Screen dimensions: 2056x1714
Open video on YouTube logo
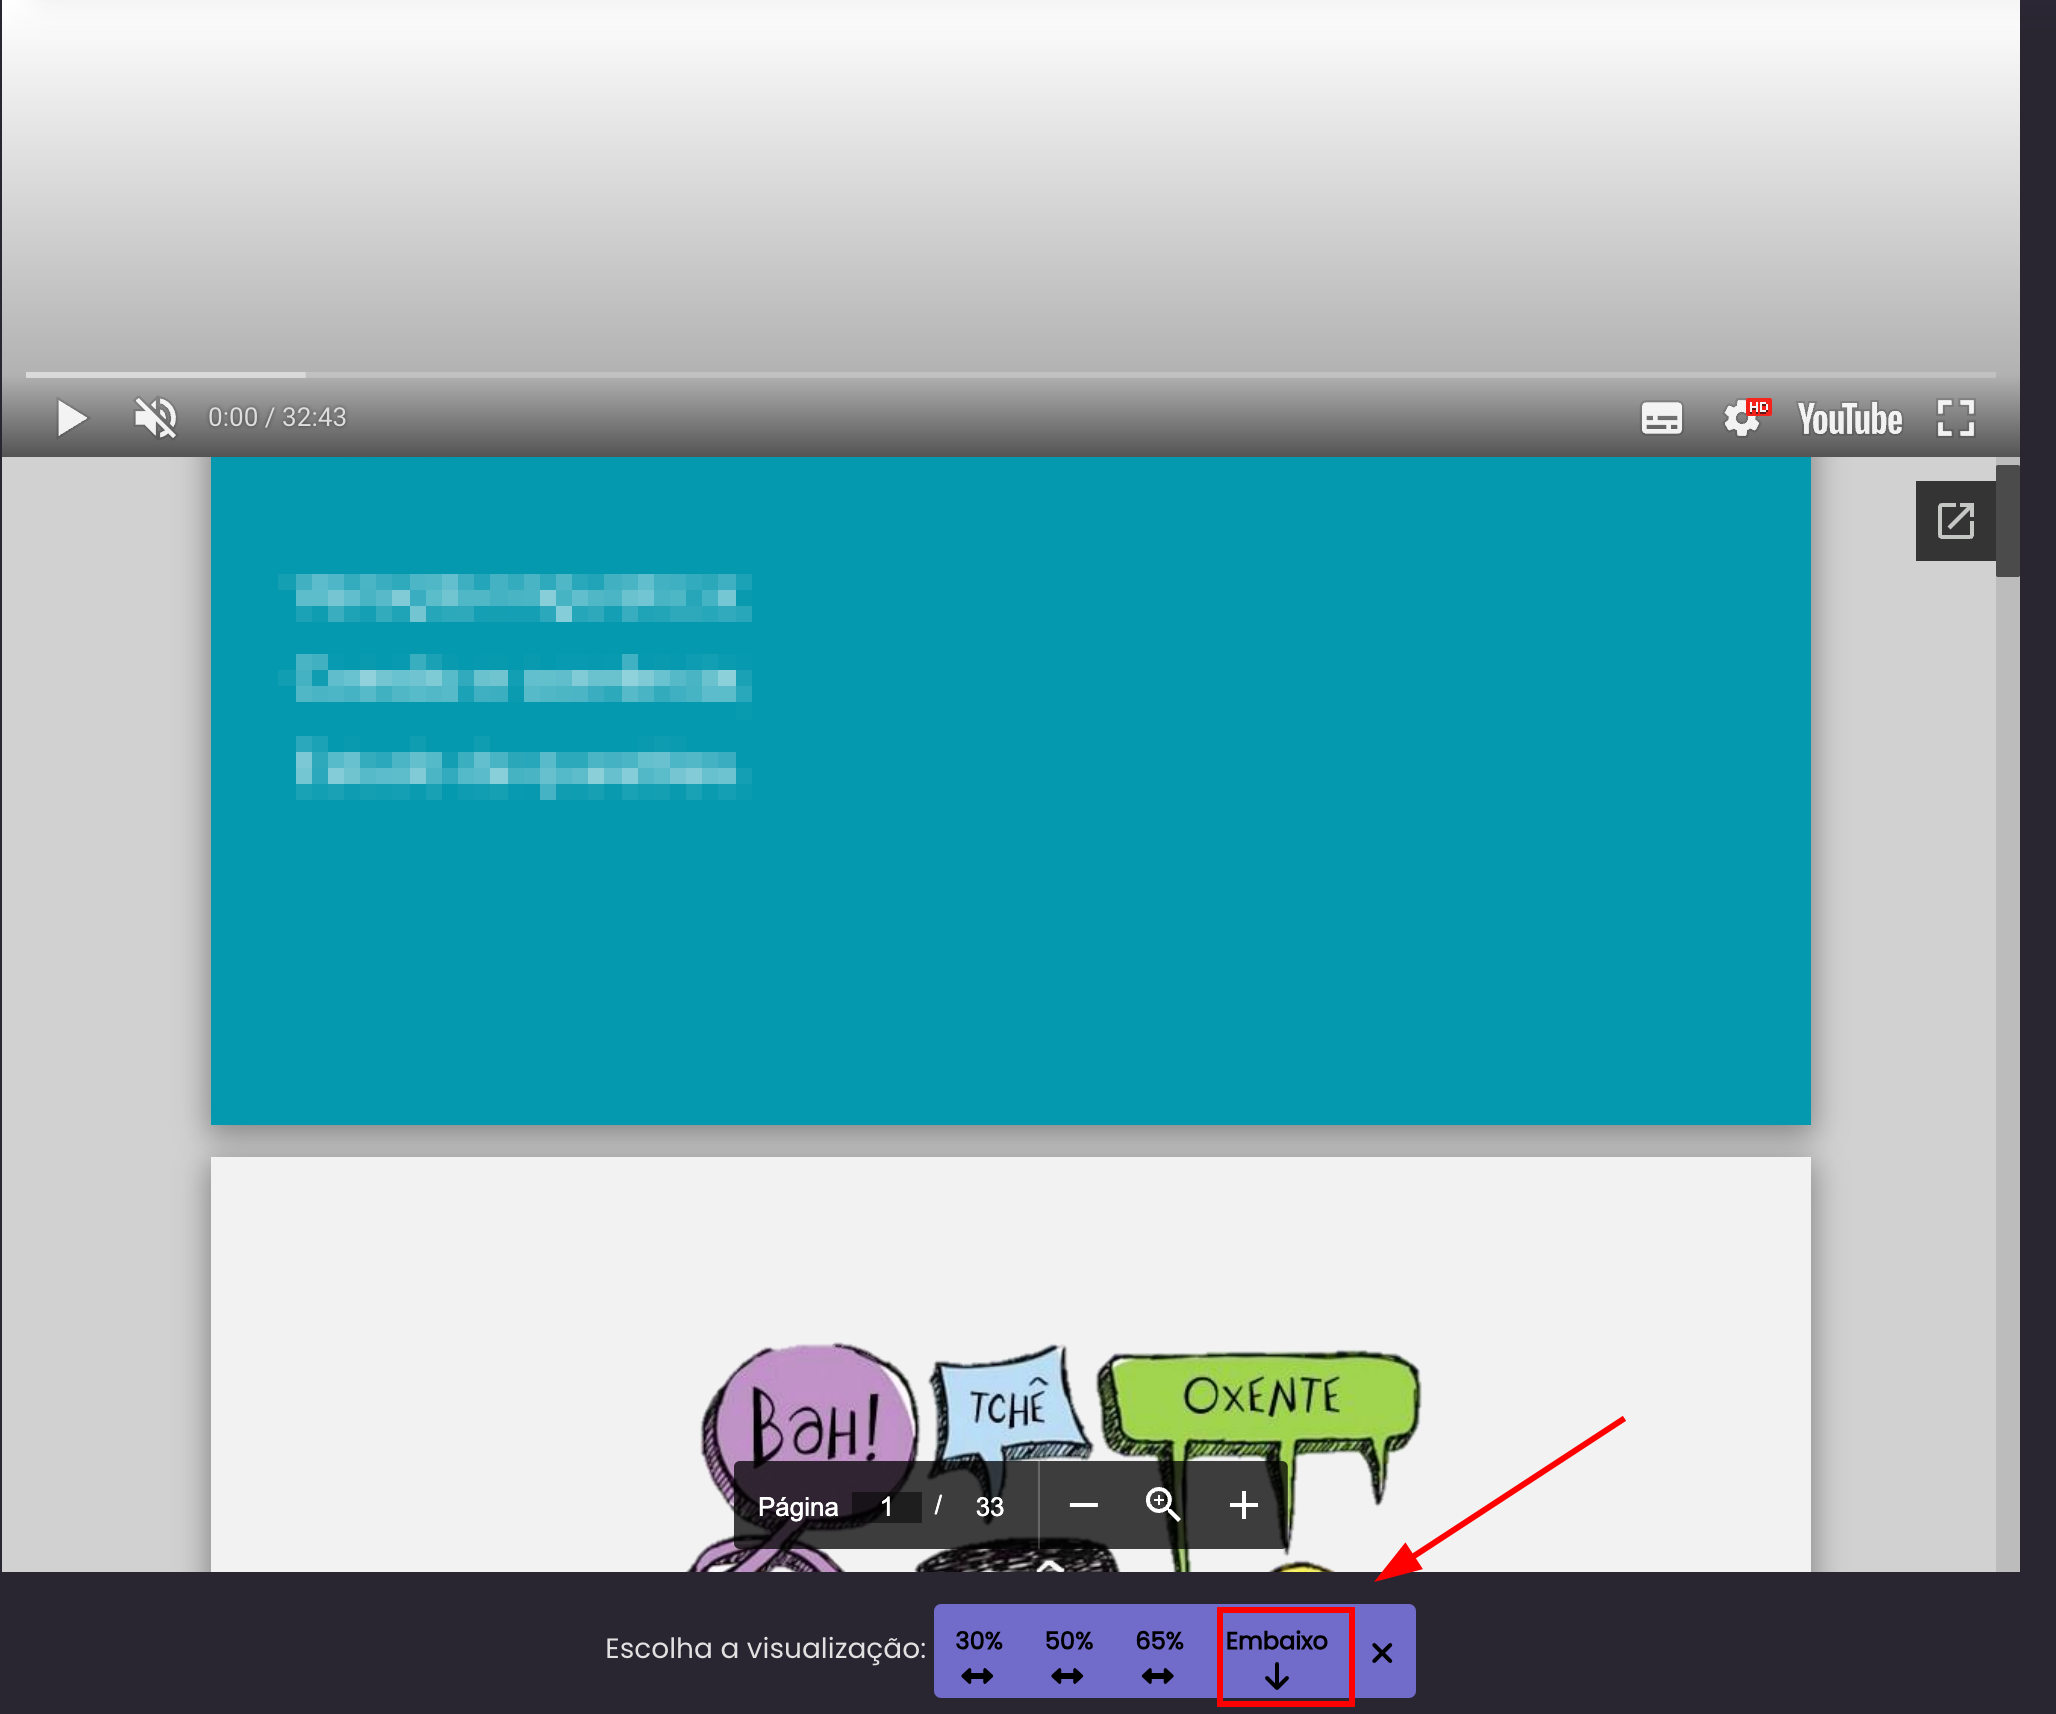[x=1849, y=418]
